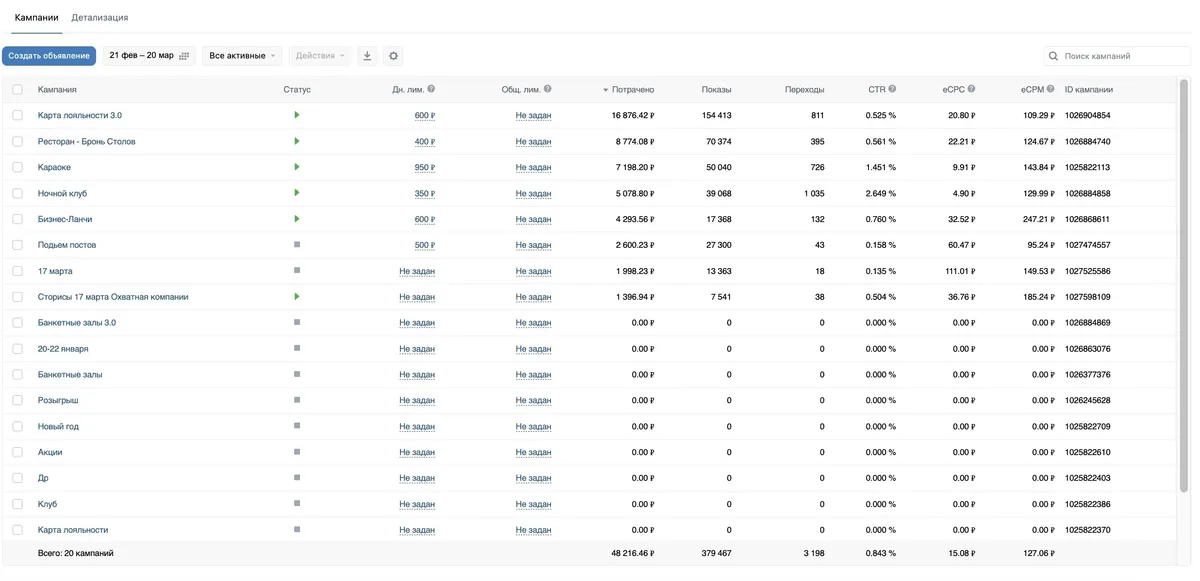Edit the 400 ₽ daily limit
Image resolution: width=1200 pixels, height=581 pixels.
point(425,142)
